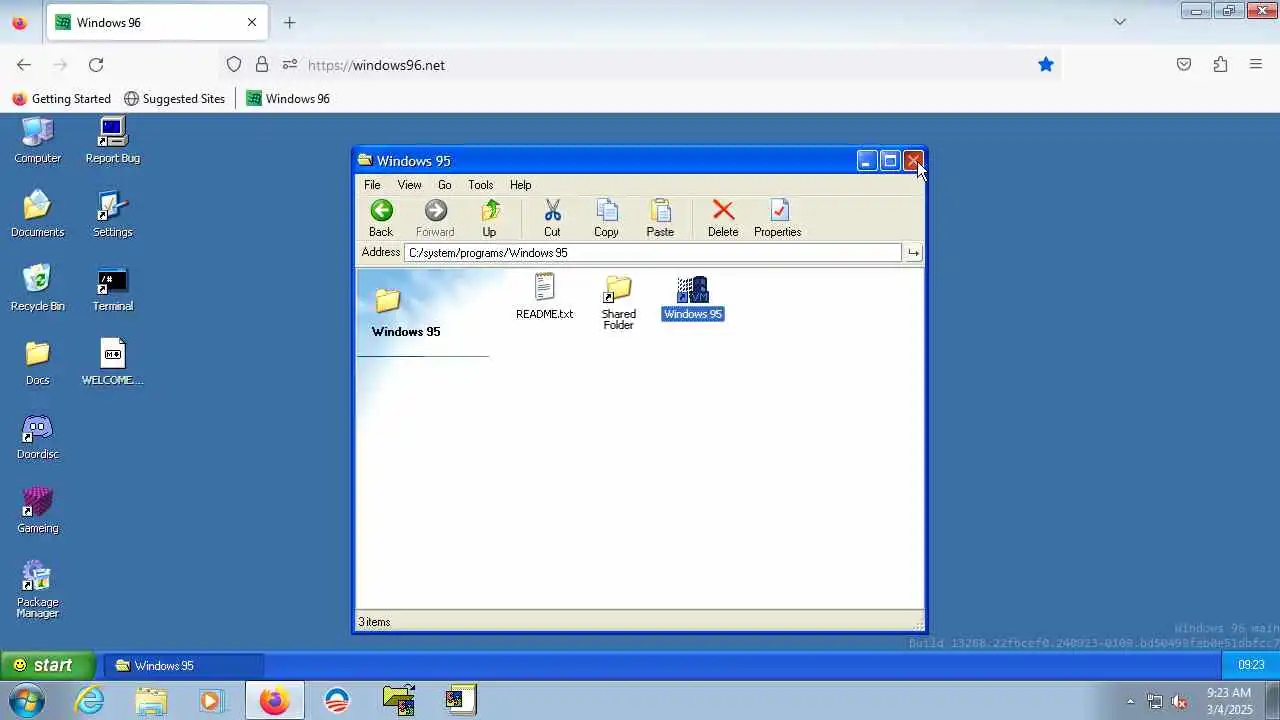This screenshot has height=720, width=1280.
Task: Launch the Terminal desktop shortcut
Action: coord(112,288)
